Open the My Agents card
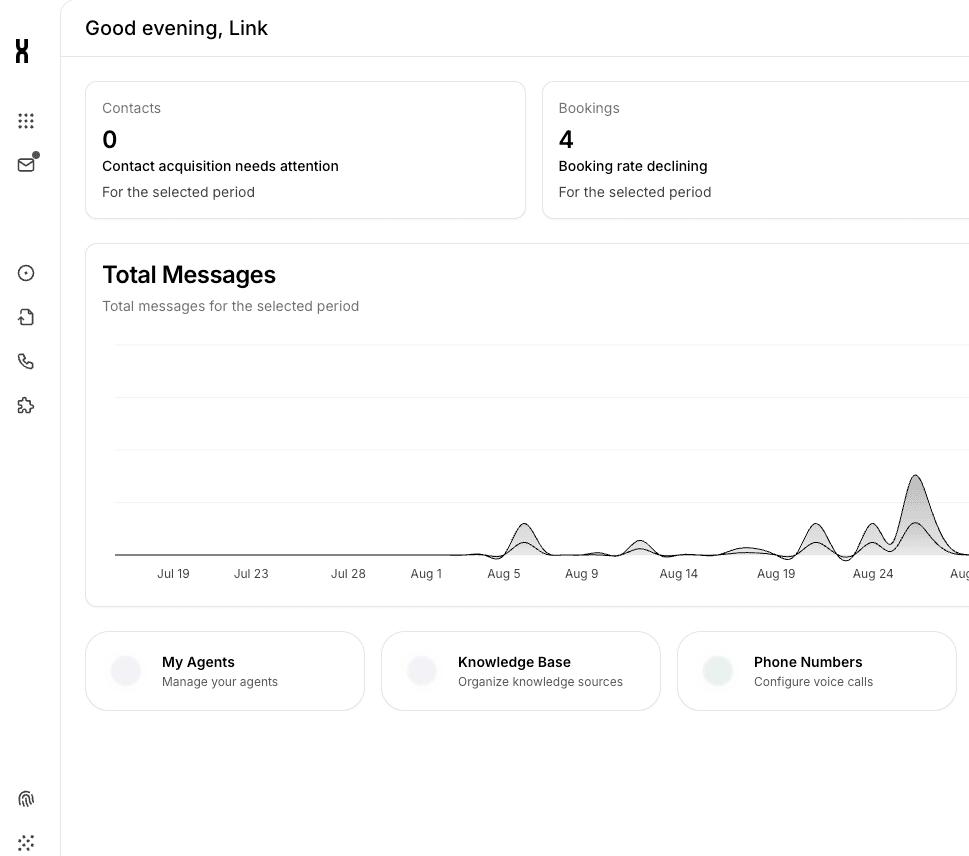The width and height of the screenshot is (969, 856). coord(225,671)
